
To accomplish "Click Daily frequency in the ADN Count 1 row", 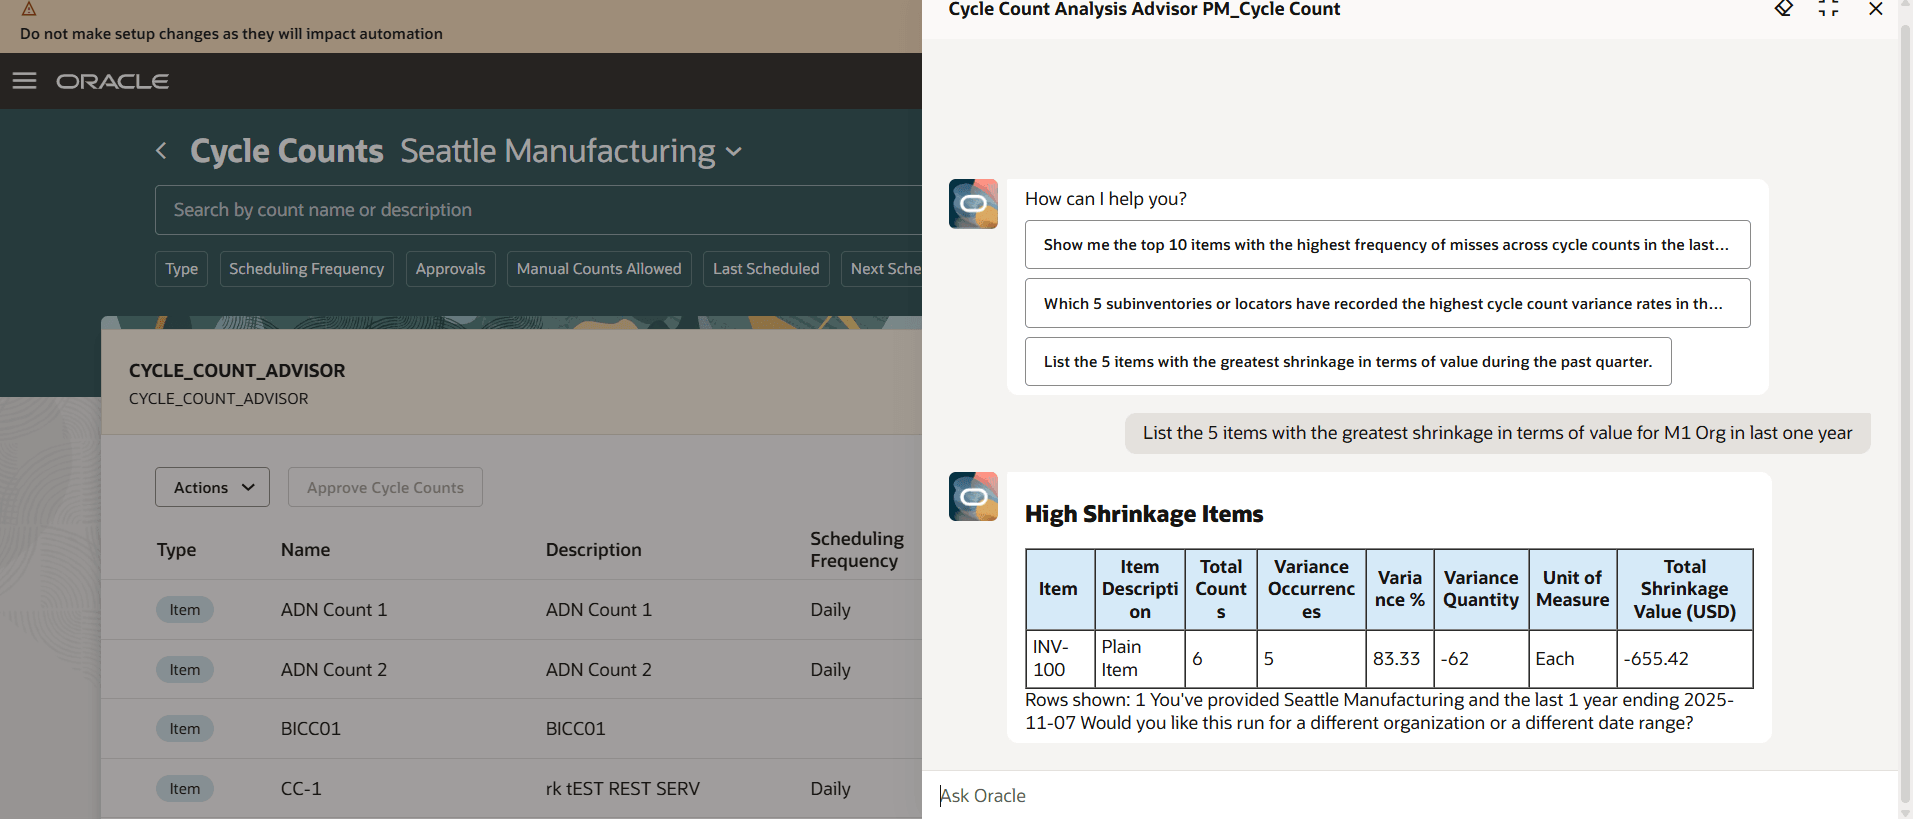I will (830, 610).
